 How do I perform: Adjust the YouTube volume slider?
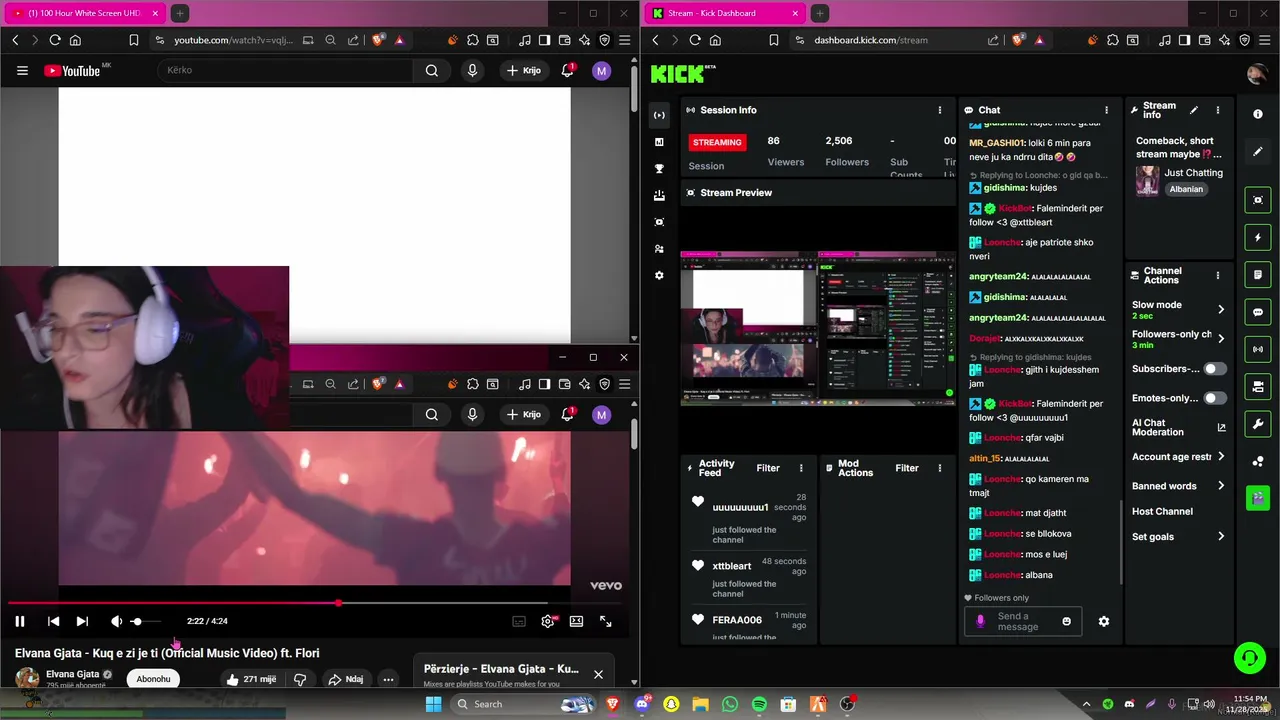pyautogui.click(x=144, y=621)
